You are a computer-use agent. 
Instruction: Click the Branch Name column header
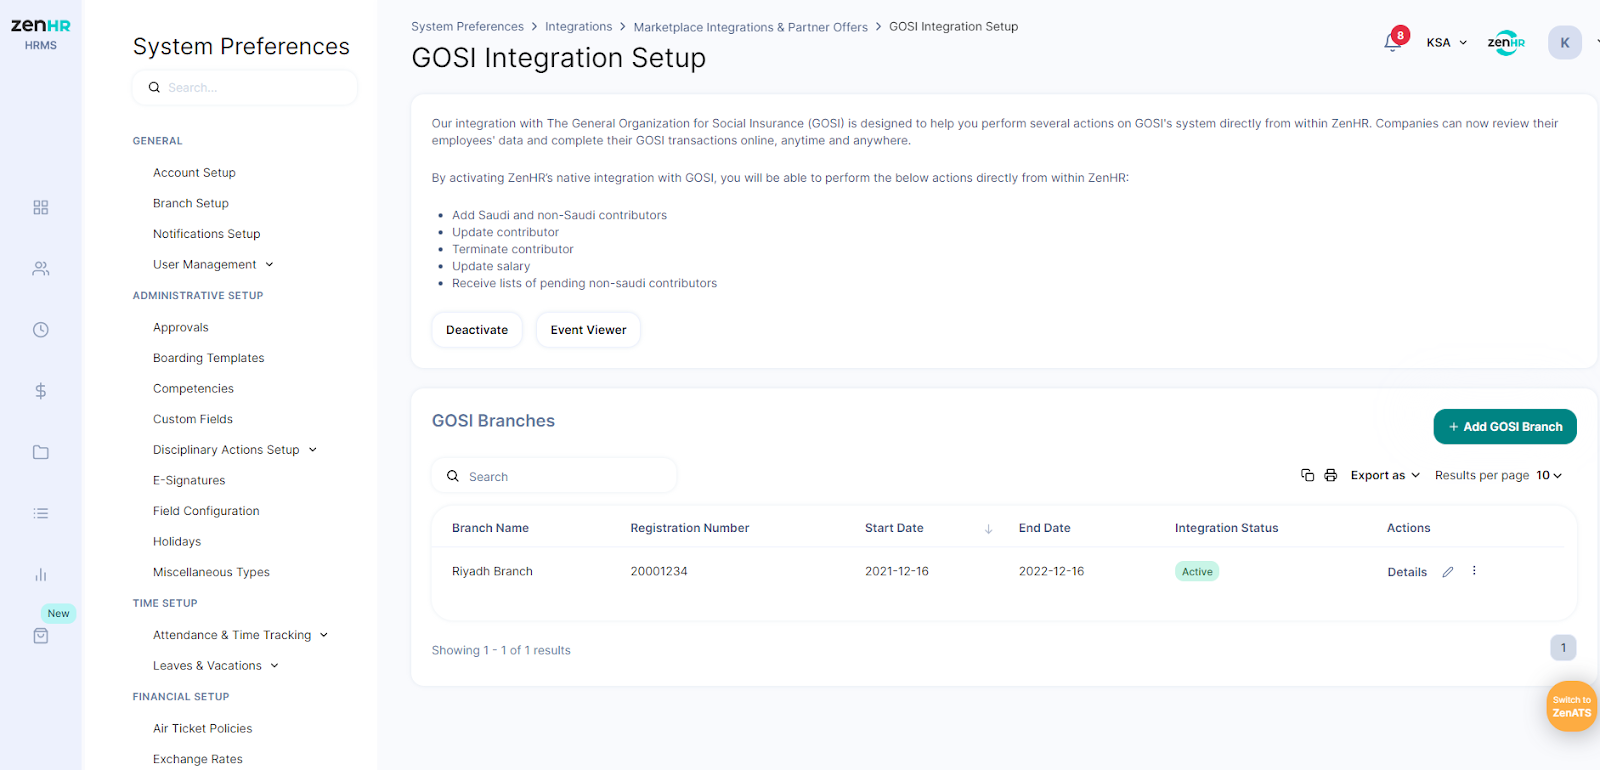pos(490,528)
